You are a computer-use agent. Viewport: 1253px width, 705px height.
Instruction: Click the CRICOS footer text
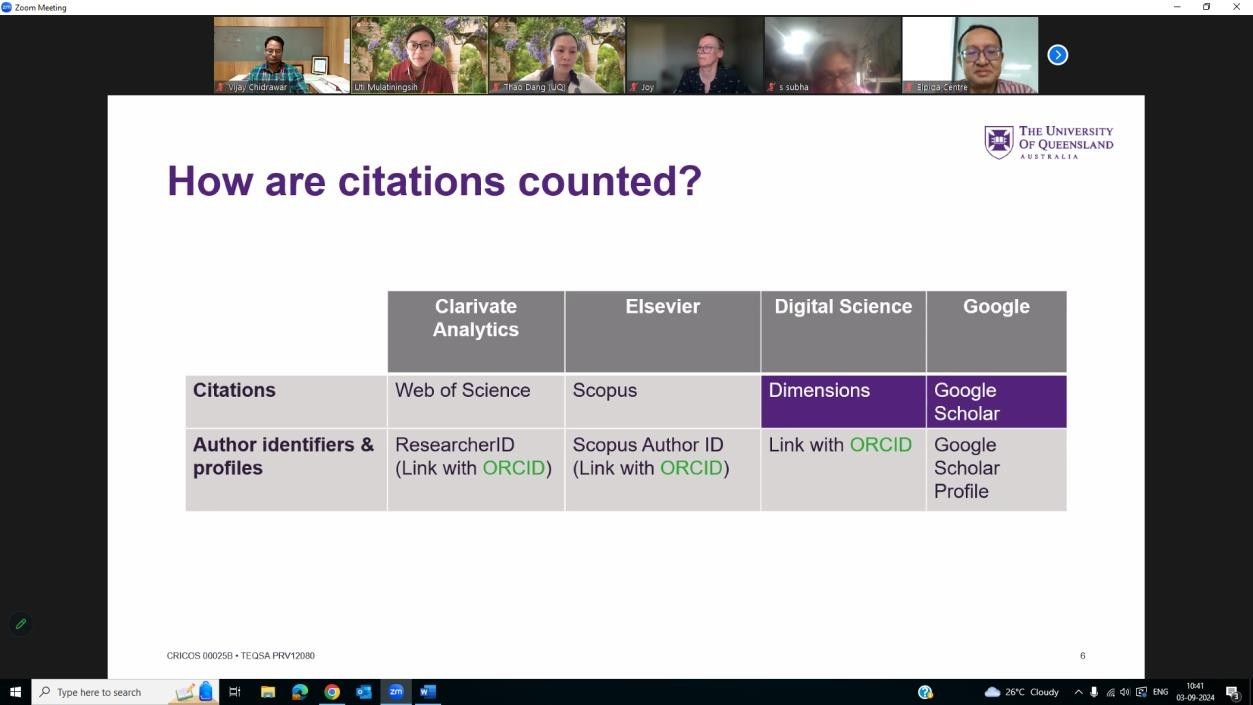(x=241, y=656)
